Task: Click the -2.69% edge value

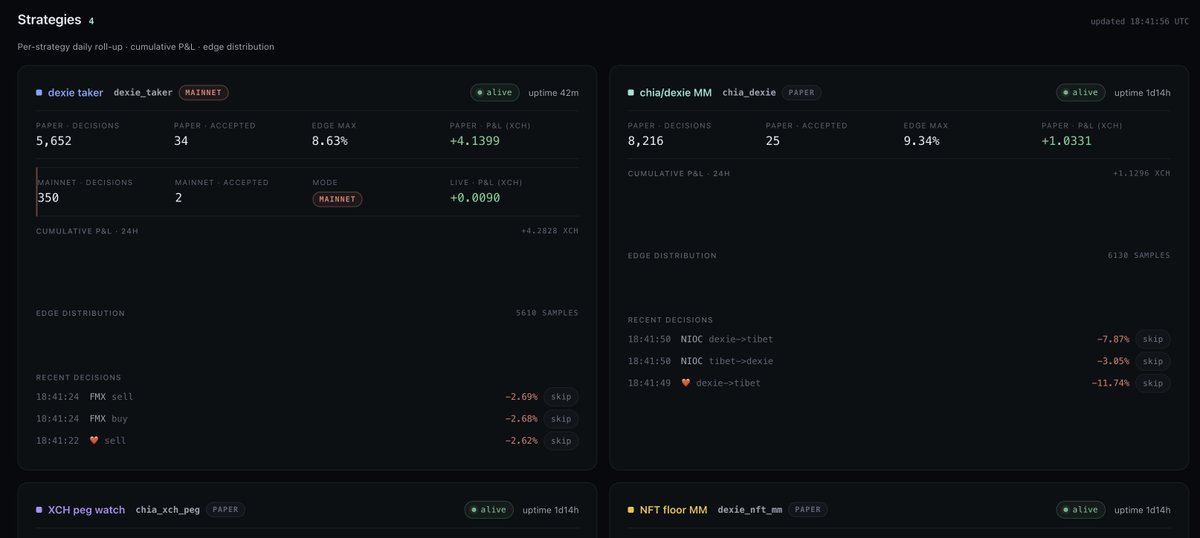Action: coord(521,397)
